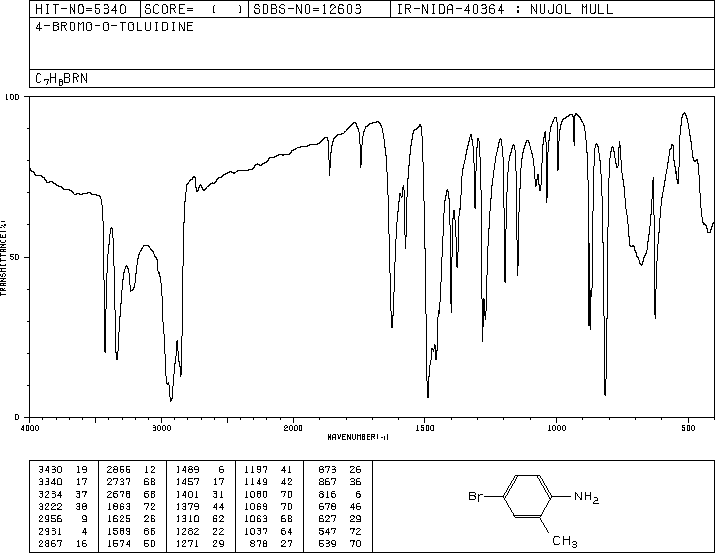Click peak table entry 1310
The height and width of the screenshot is (553, 715).
coord(187,519)
